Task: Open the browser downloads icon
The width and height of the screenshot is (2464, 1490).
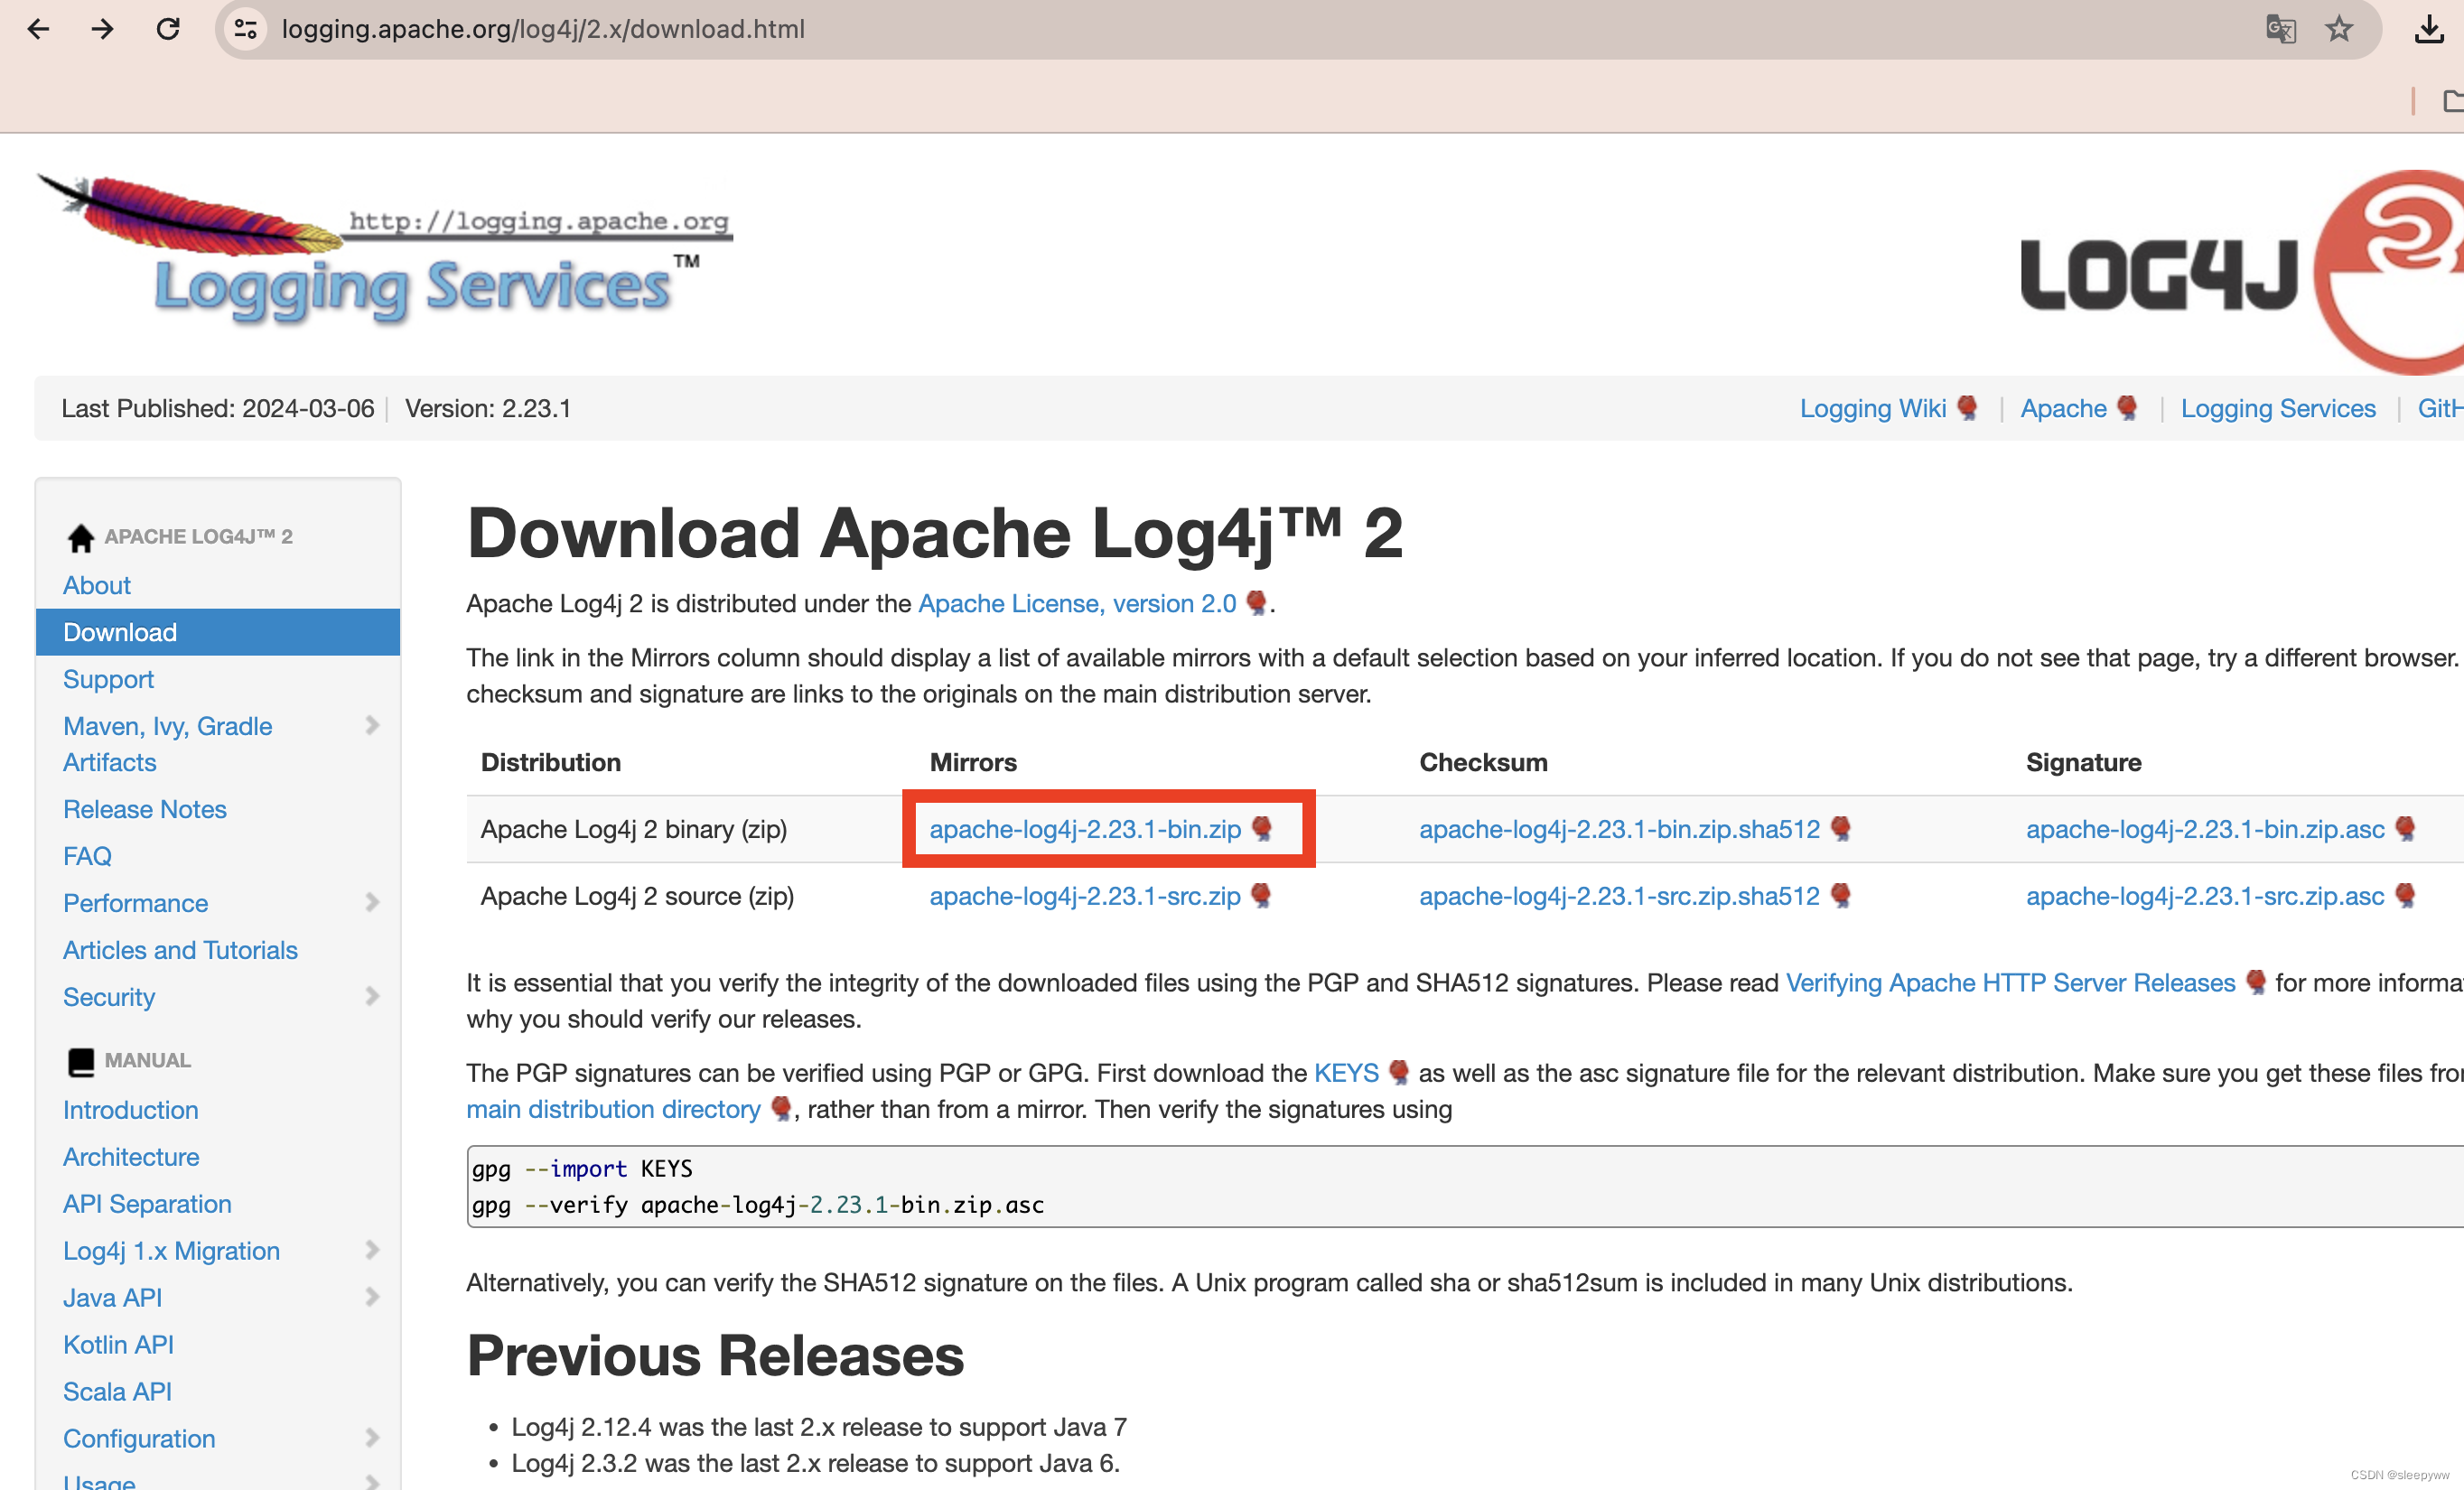Action: coord(2429,29)
